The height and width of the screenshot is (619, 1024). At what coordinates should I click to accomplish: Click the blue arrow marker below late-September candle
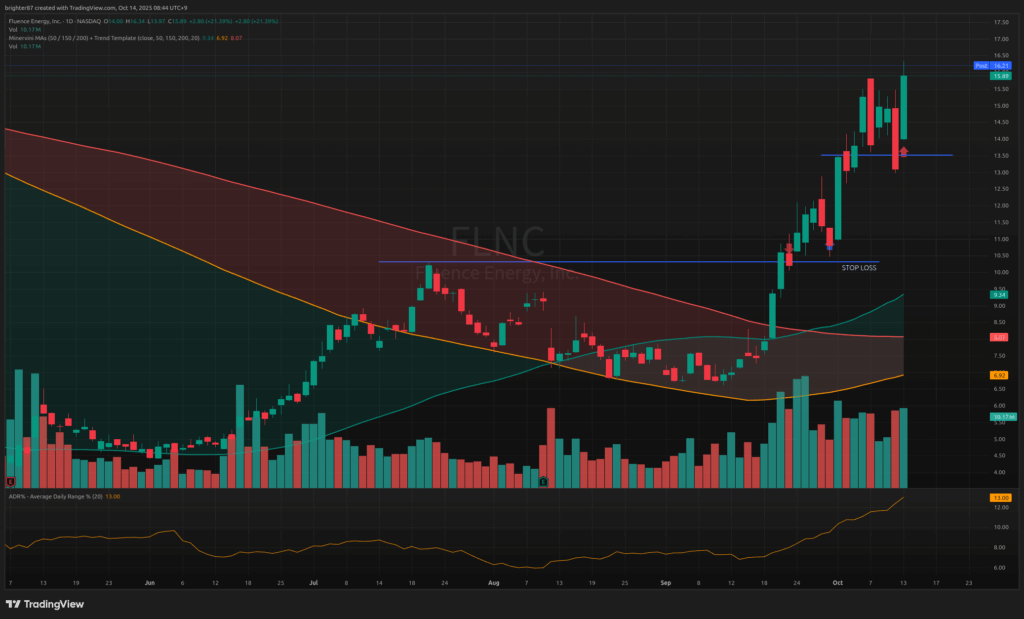829,244
